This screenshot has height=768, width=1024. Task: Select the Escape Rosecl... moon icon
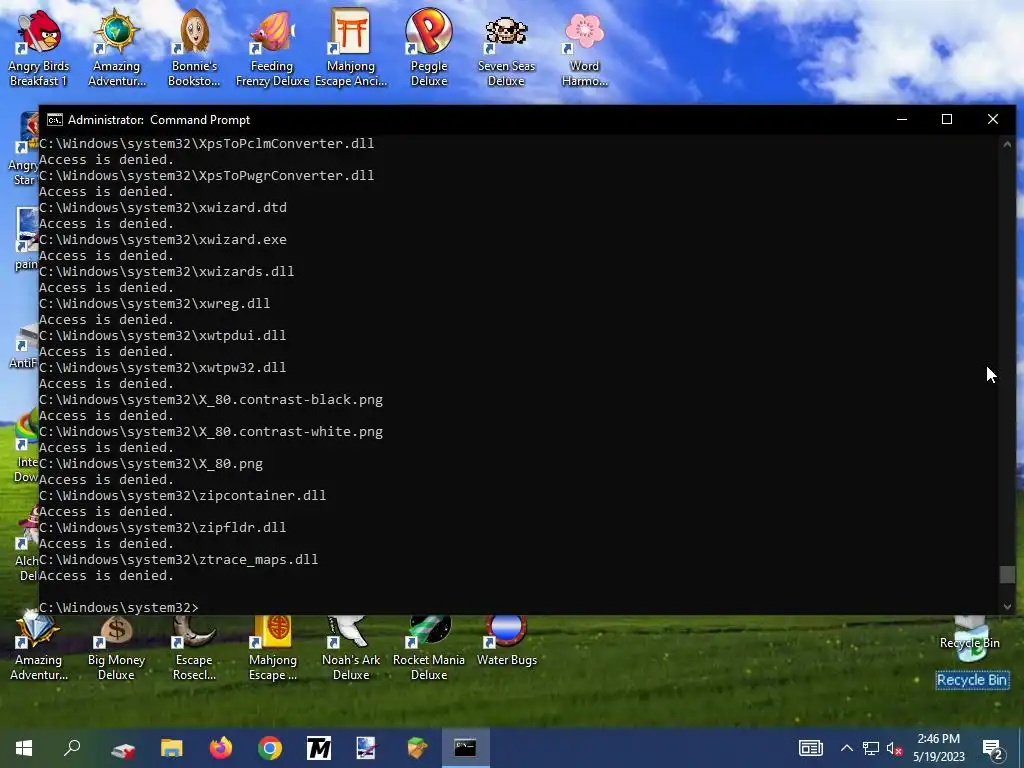pyautogui.click(x=194, y=648)
